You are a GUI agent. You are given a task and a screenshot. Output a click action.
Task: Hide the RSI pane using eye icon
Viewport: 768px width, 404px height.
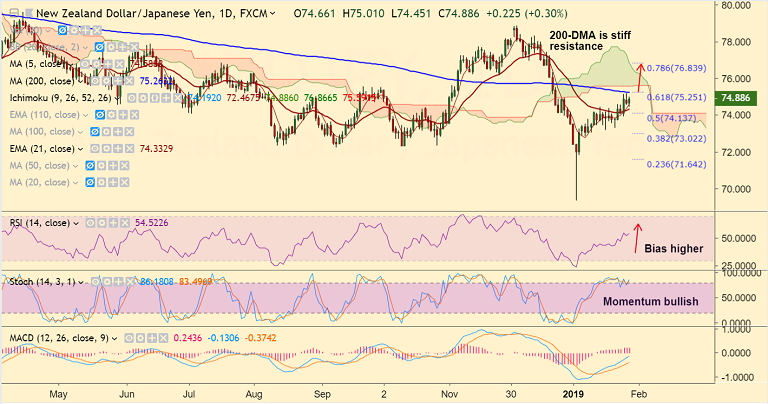pos(90,223)
